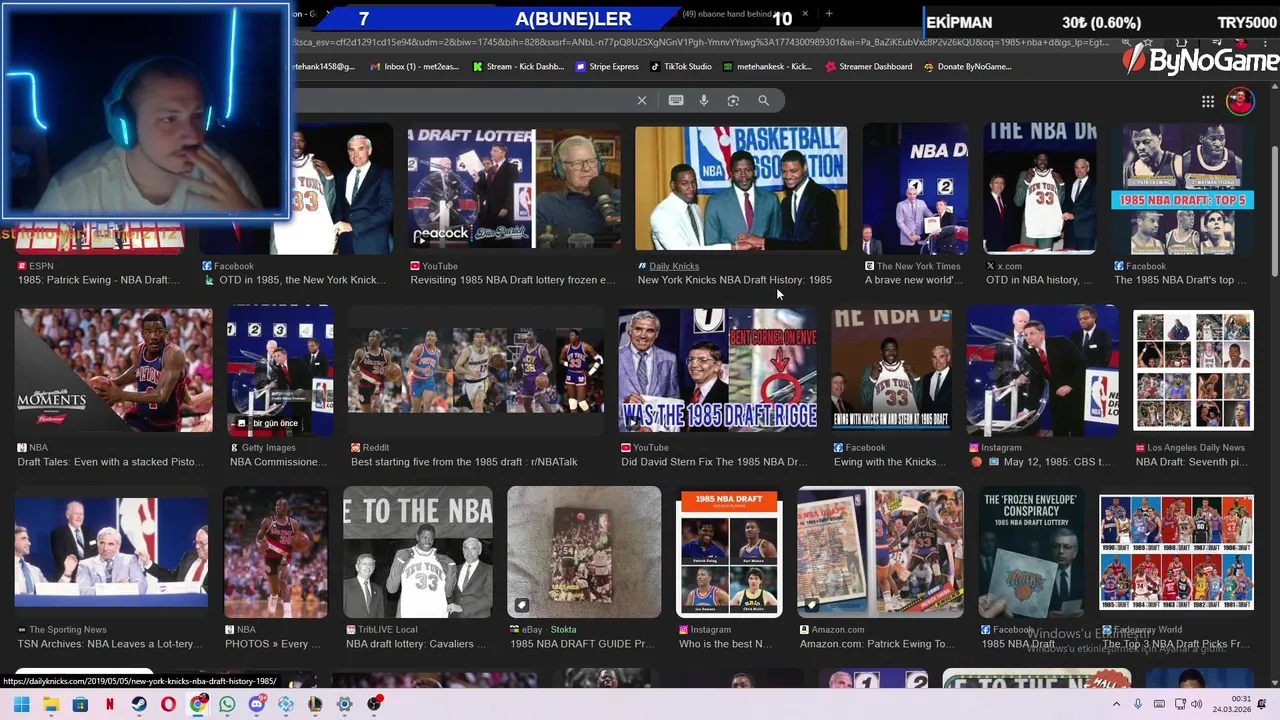1280x720 pixels.
Task: Open the Windows Start menu
Action: 22,704
